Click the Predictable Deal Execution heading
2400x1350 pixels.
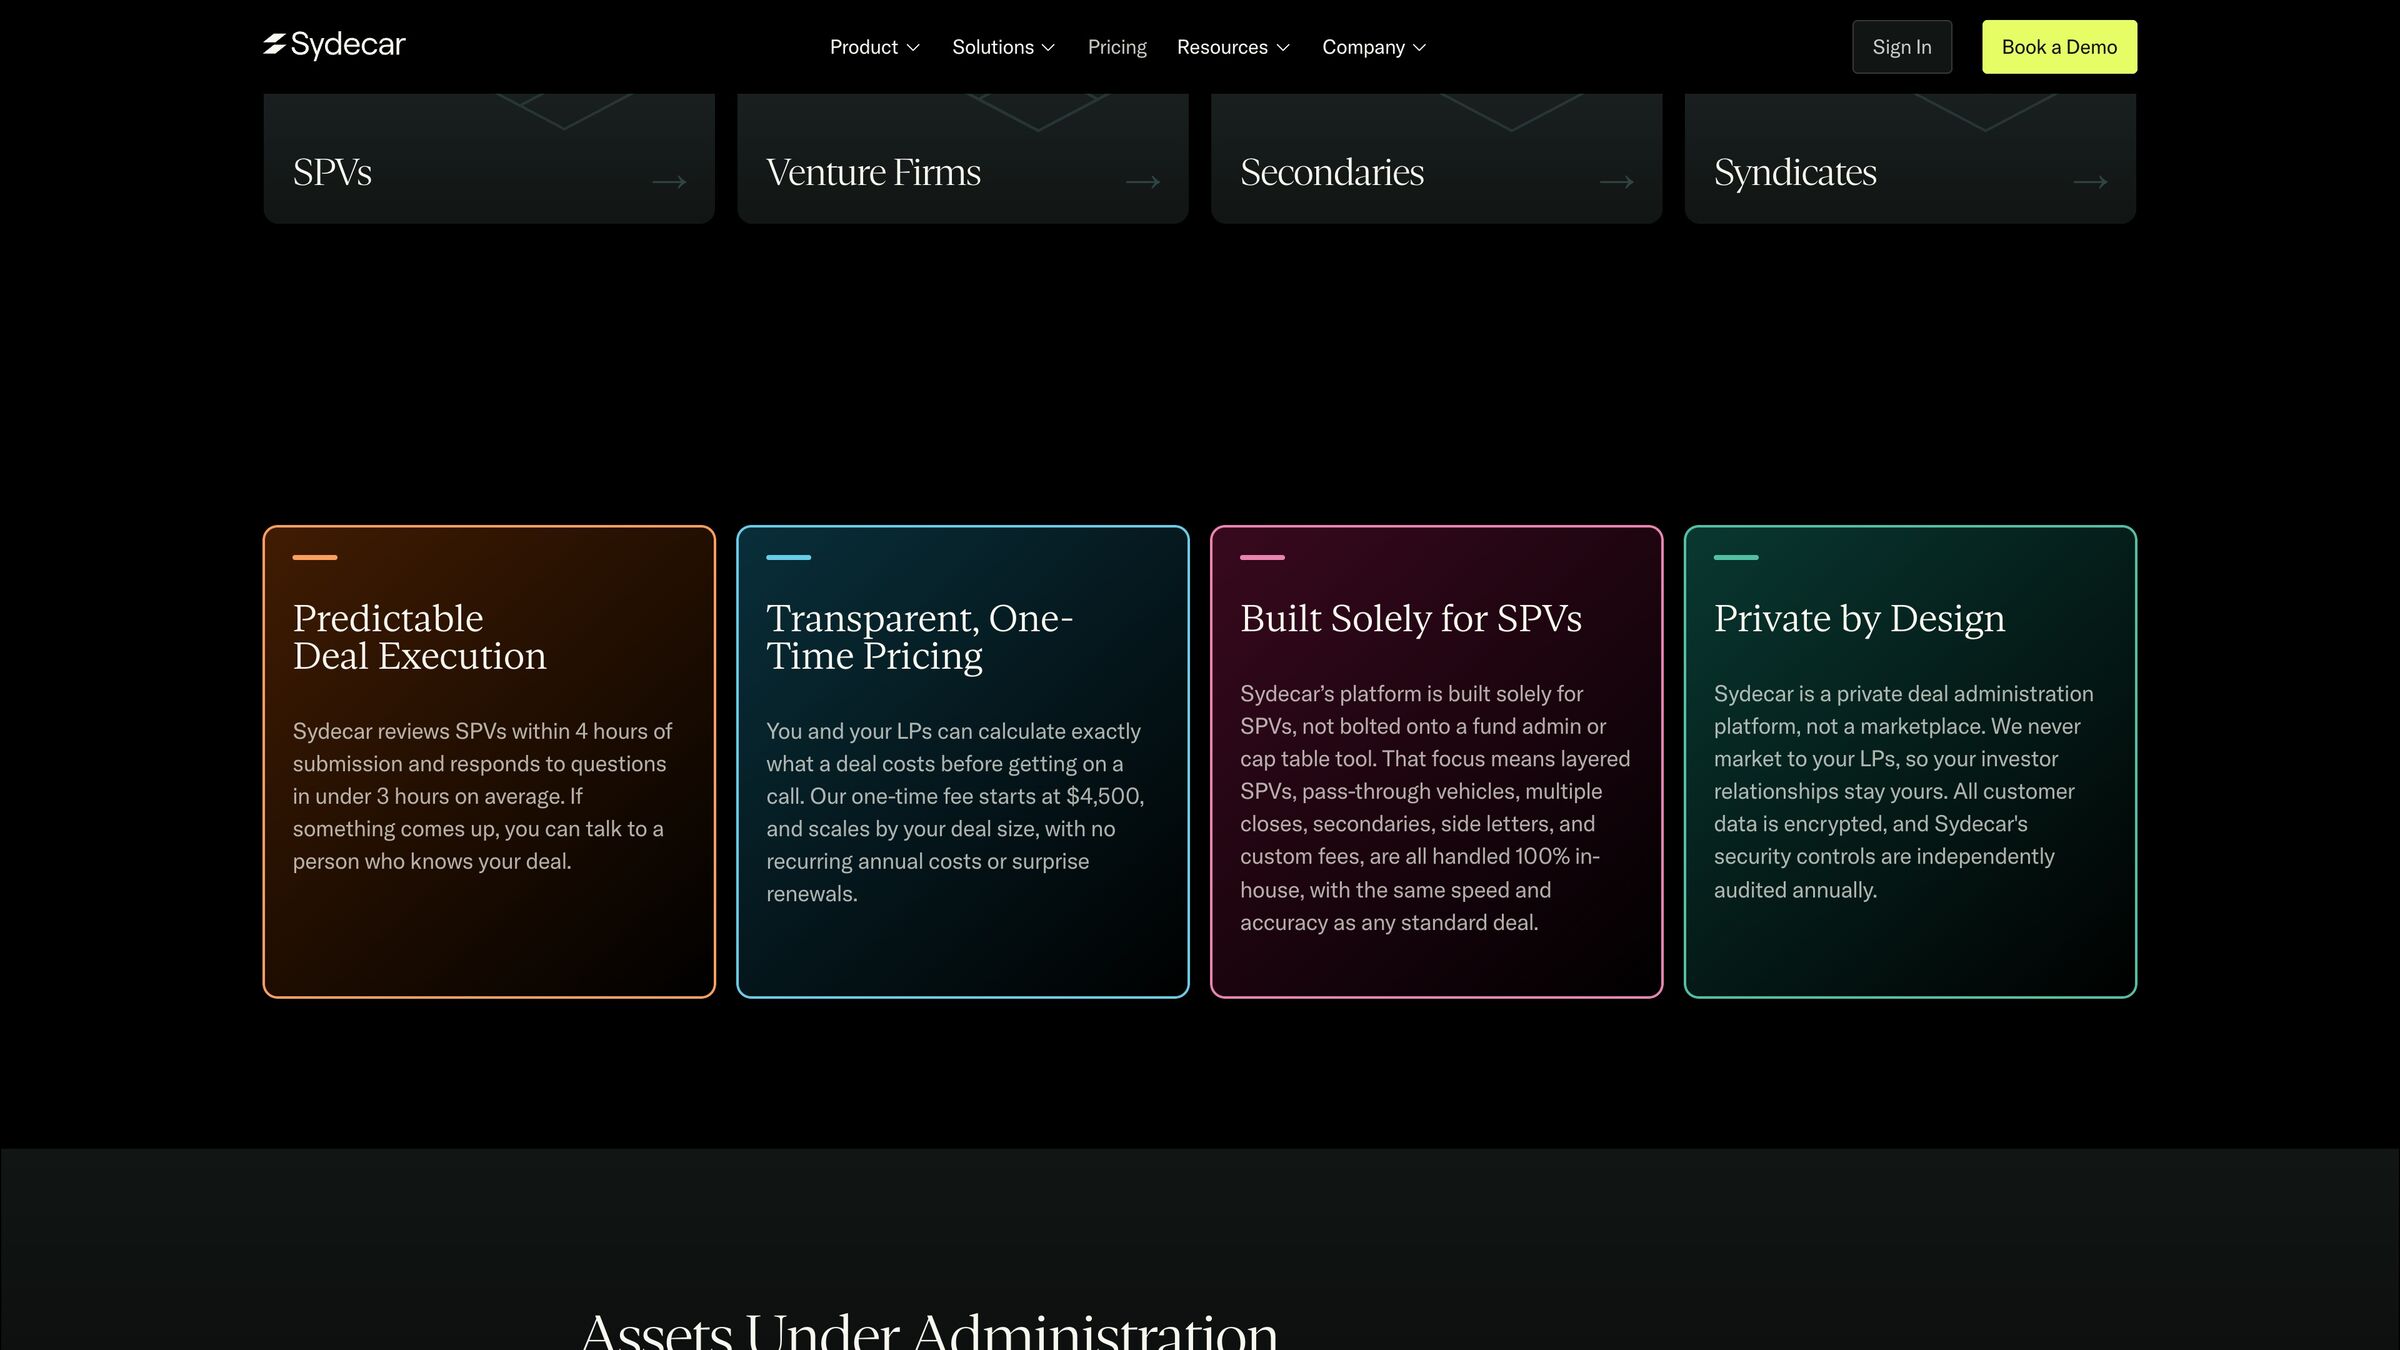(x=419, y=637)
